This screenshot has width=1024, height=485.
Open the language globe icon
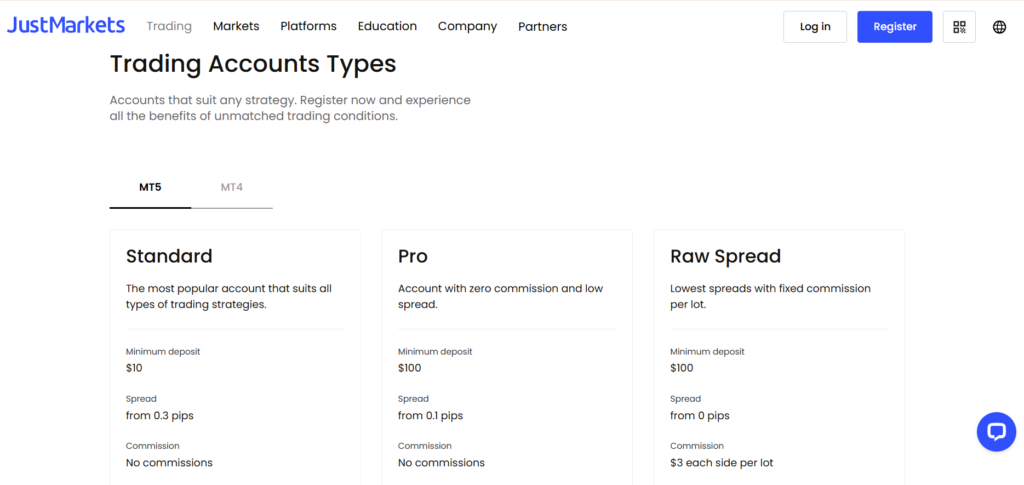[999, 27]
